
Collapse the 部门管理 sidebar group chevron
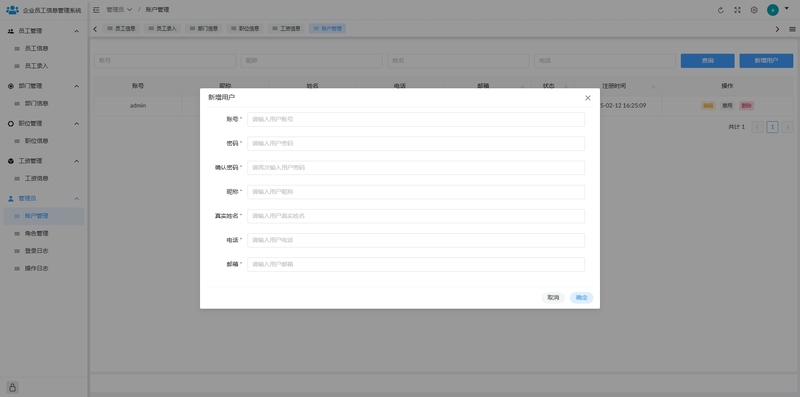(x=77, y=86)
